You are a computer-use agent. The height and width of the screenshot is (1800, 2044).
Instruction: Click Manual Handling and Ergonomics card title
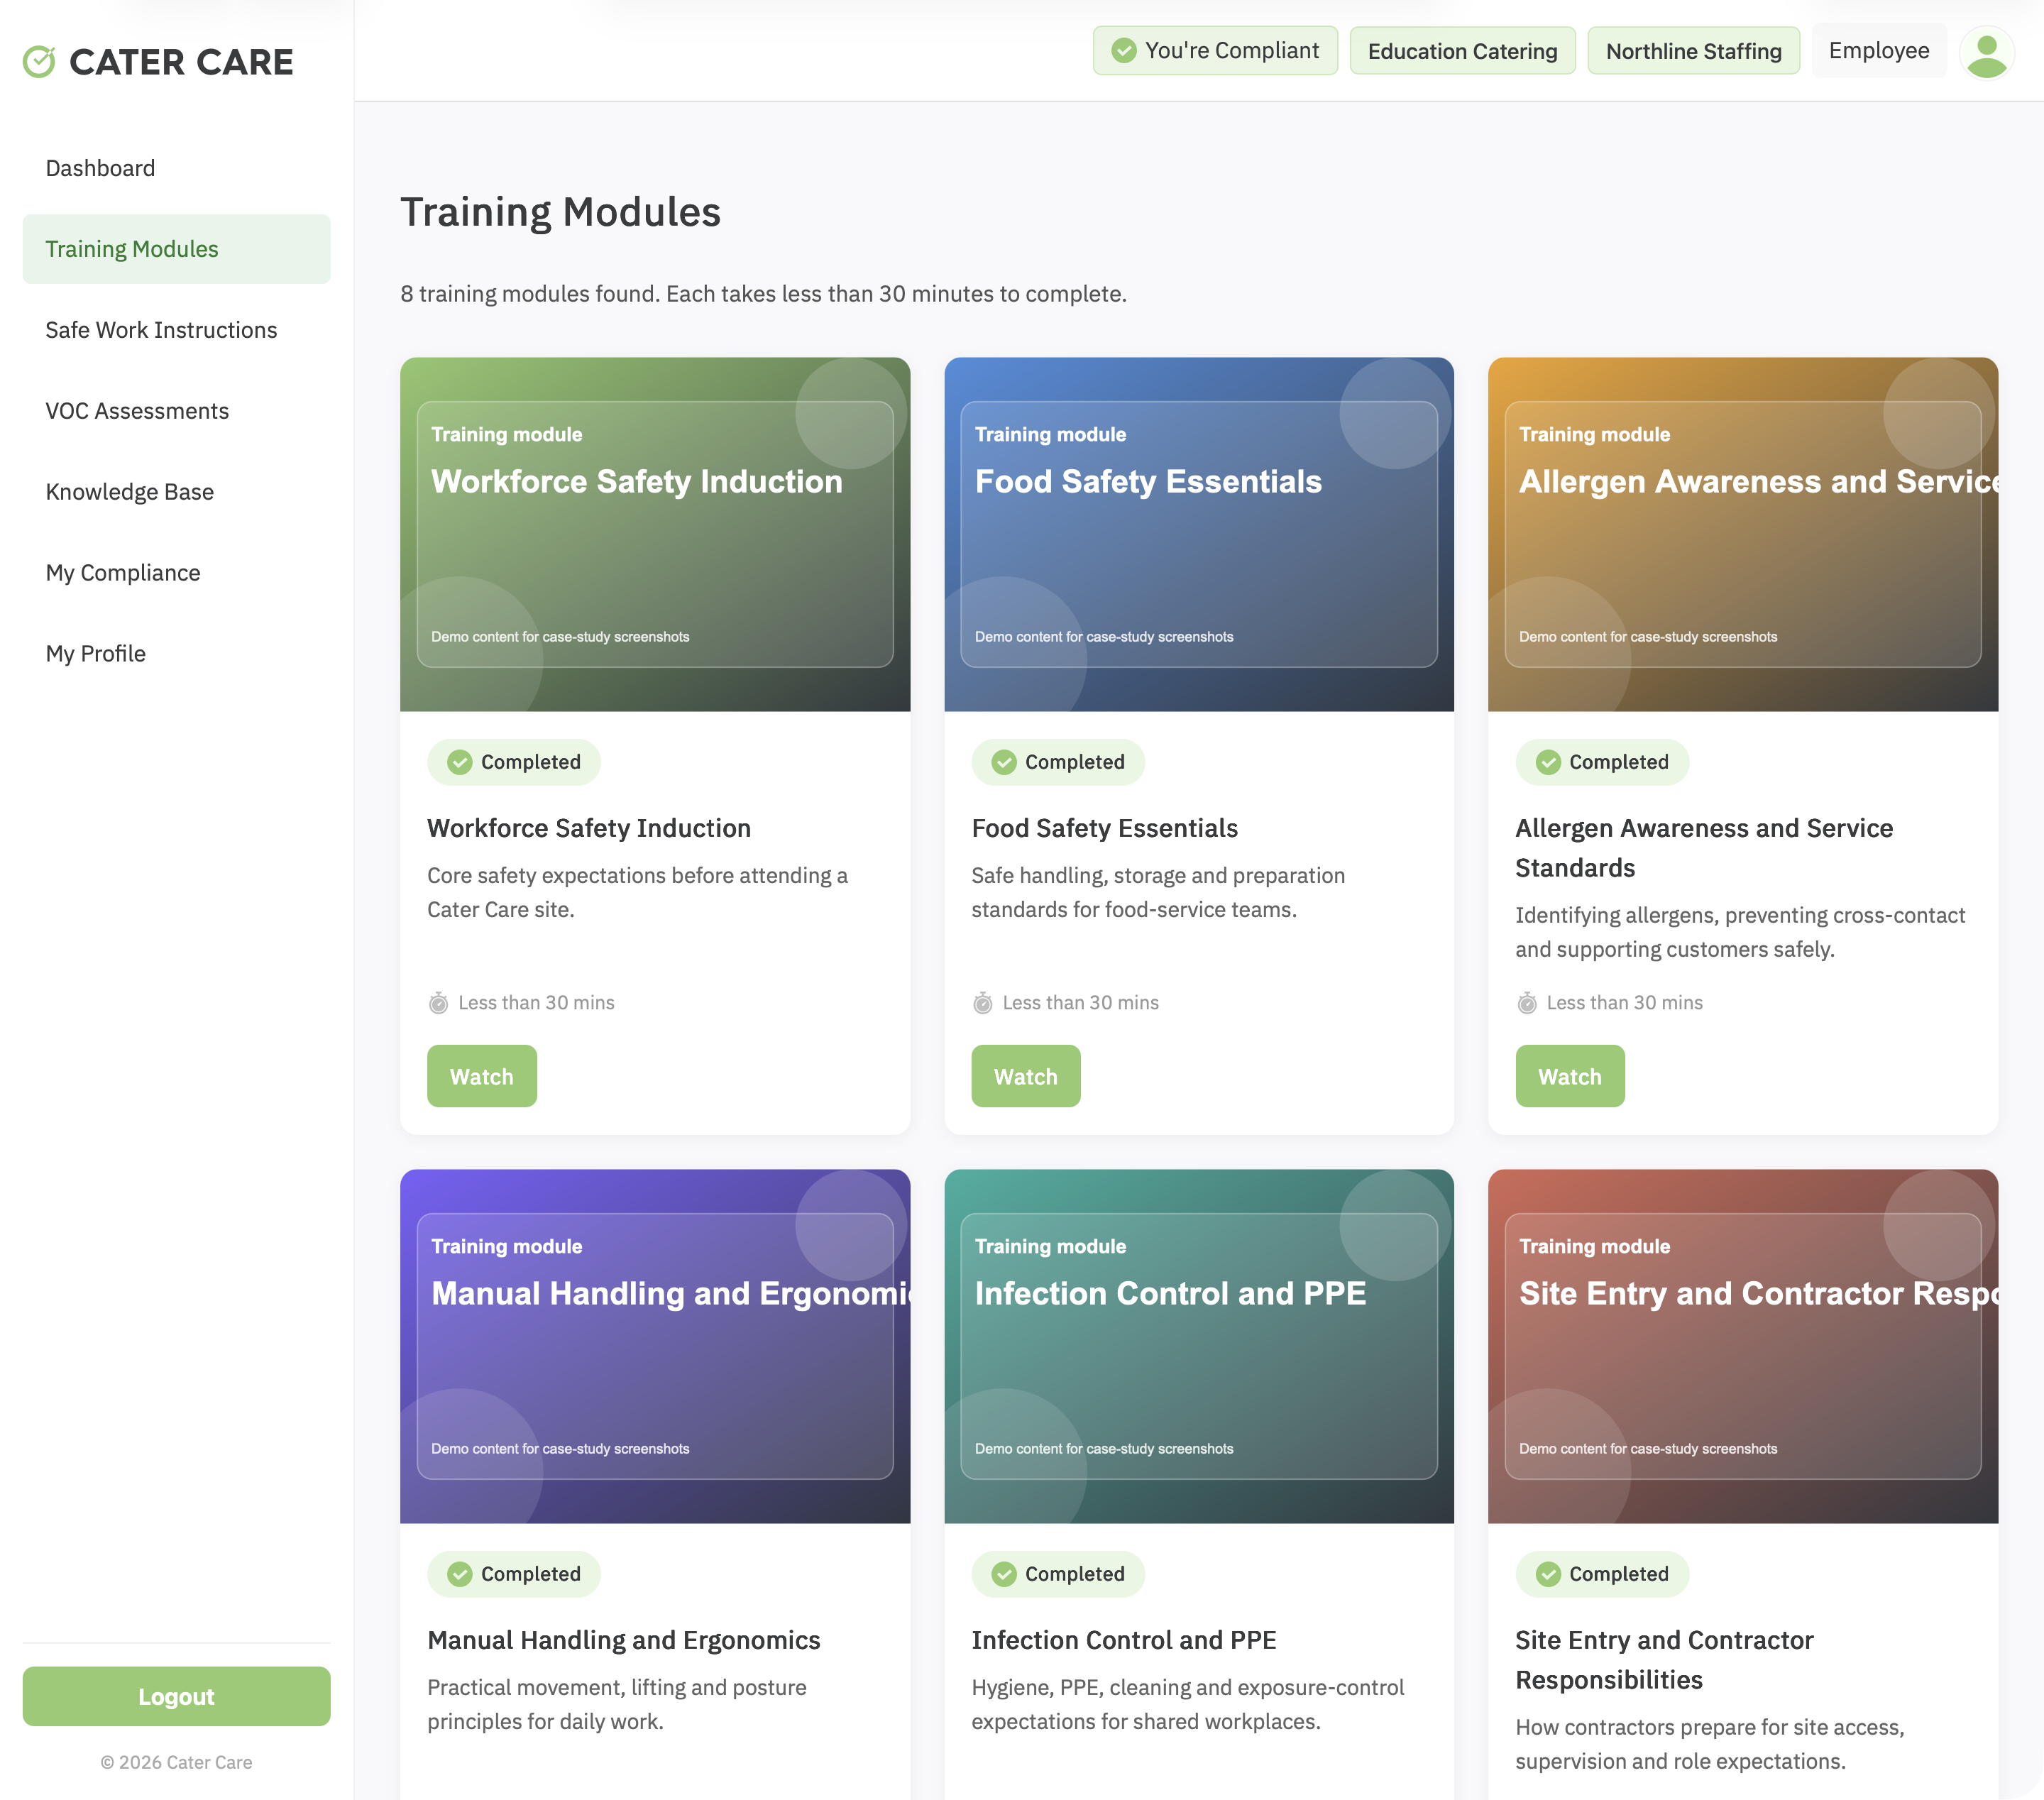[x=623, y=1640]
